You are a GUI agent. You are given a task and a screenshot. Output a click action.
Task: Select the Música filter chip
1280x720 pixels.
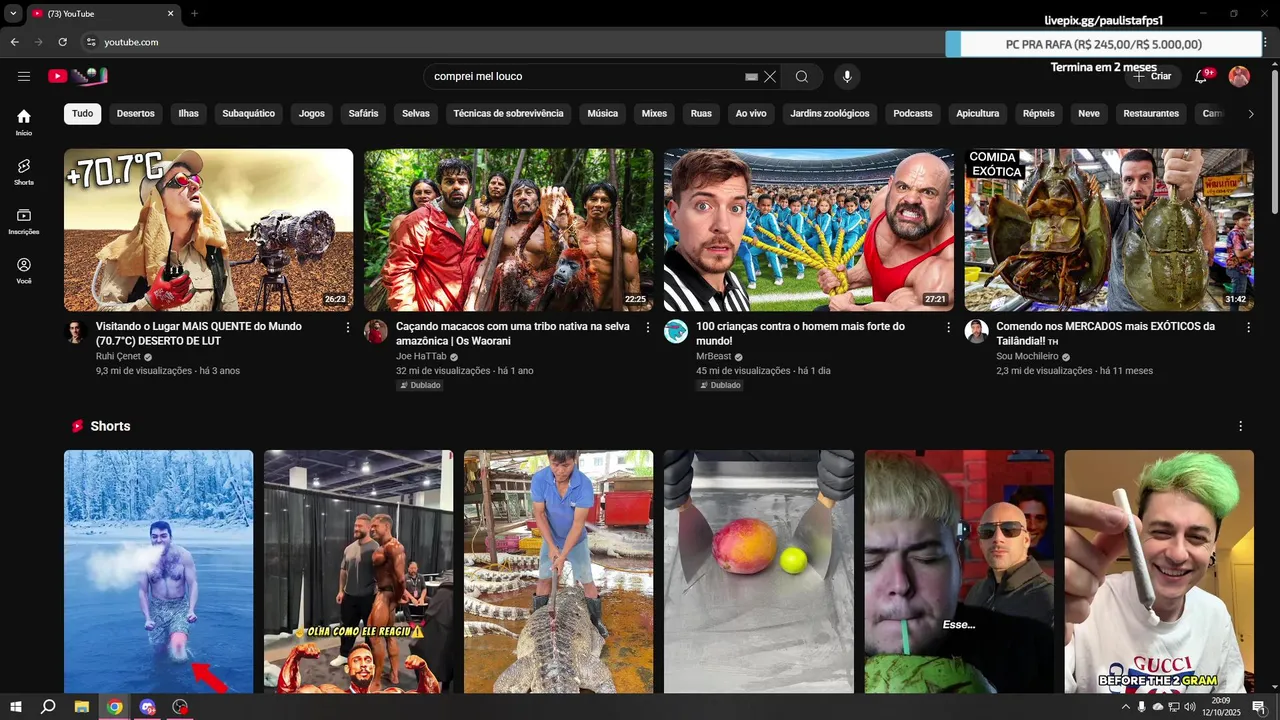pyautogui.click(x=603, y=114)
